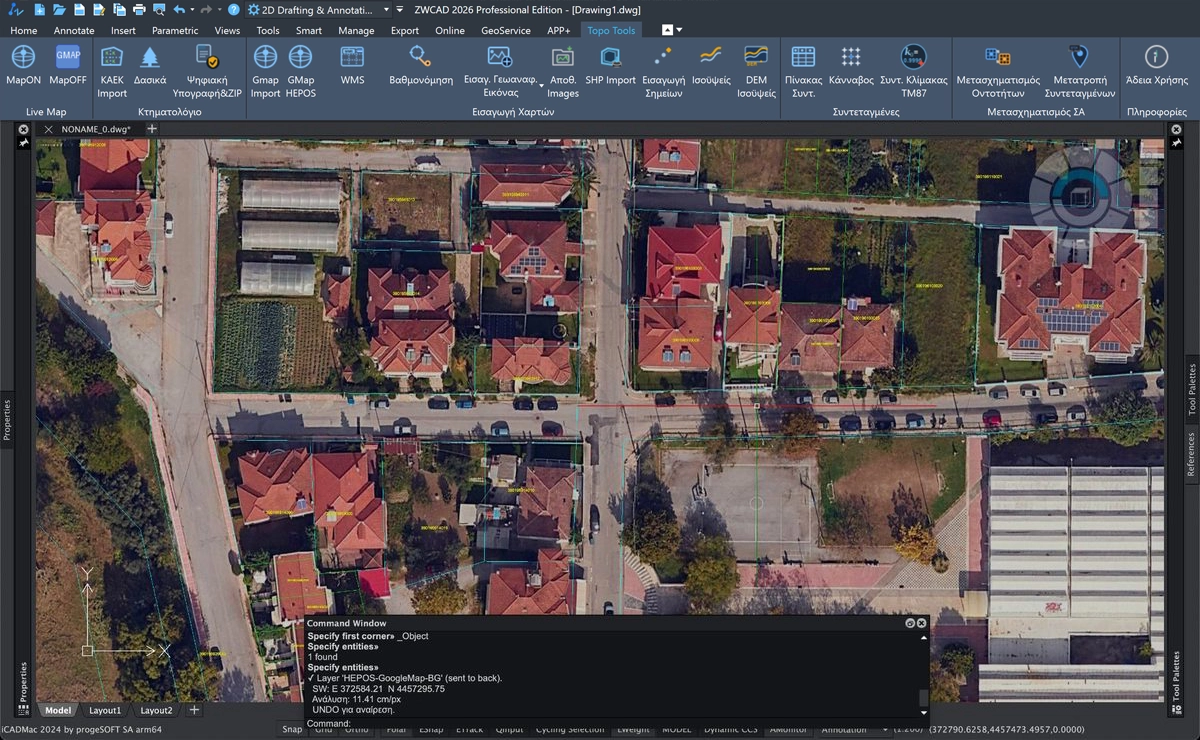Add a new document tab with plus
The image size is (1200, 740).
152,129
